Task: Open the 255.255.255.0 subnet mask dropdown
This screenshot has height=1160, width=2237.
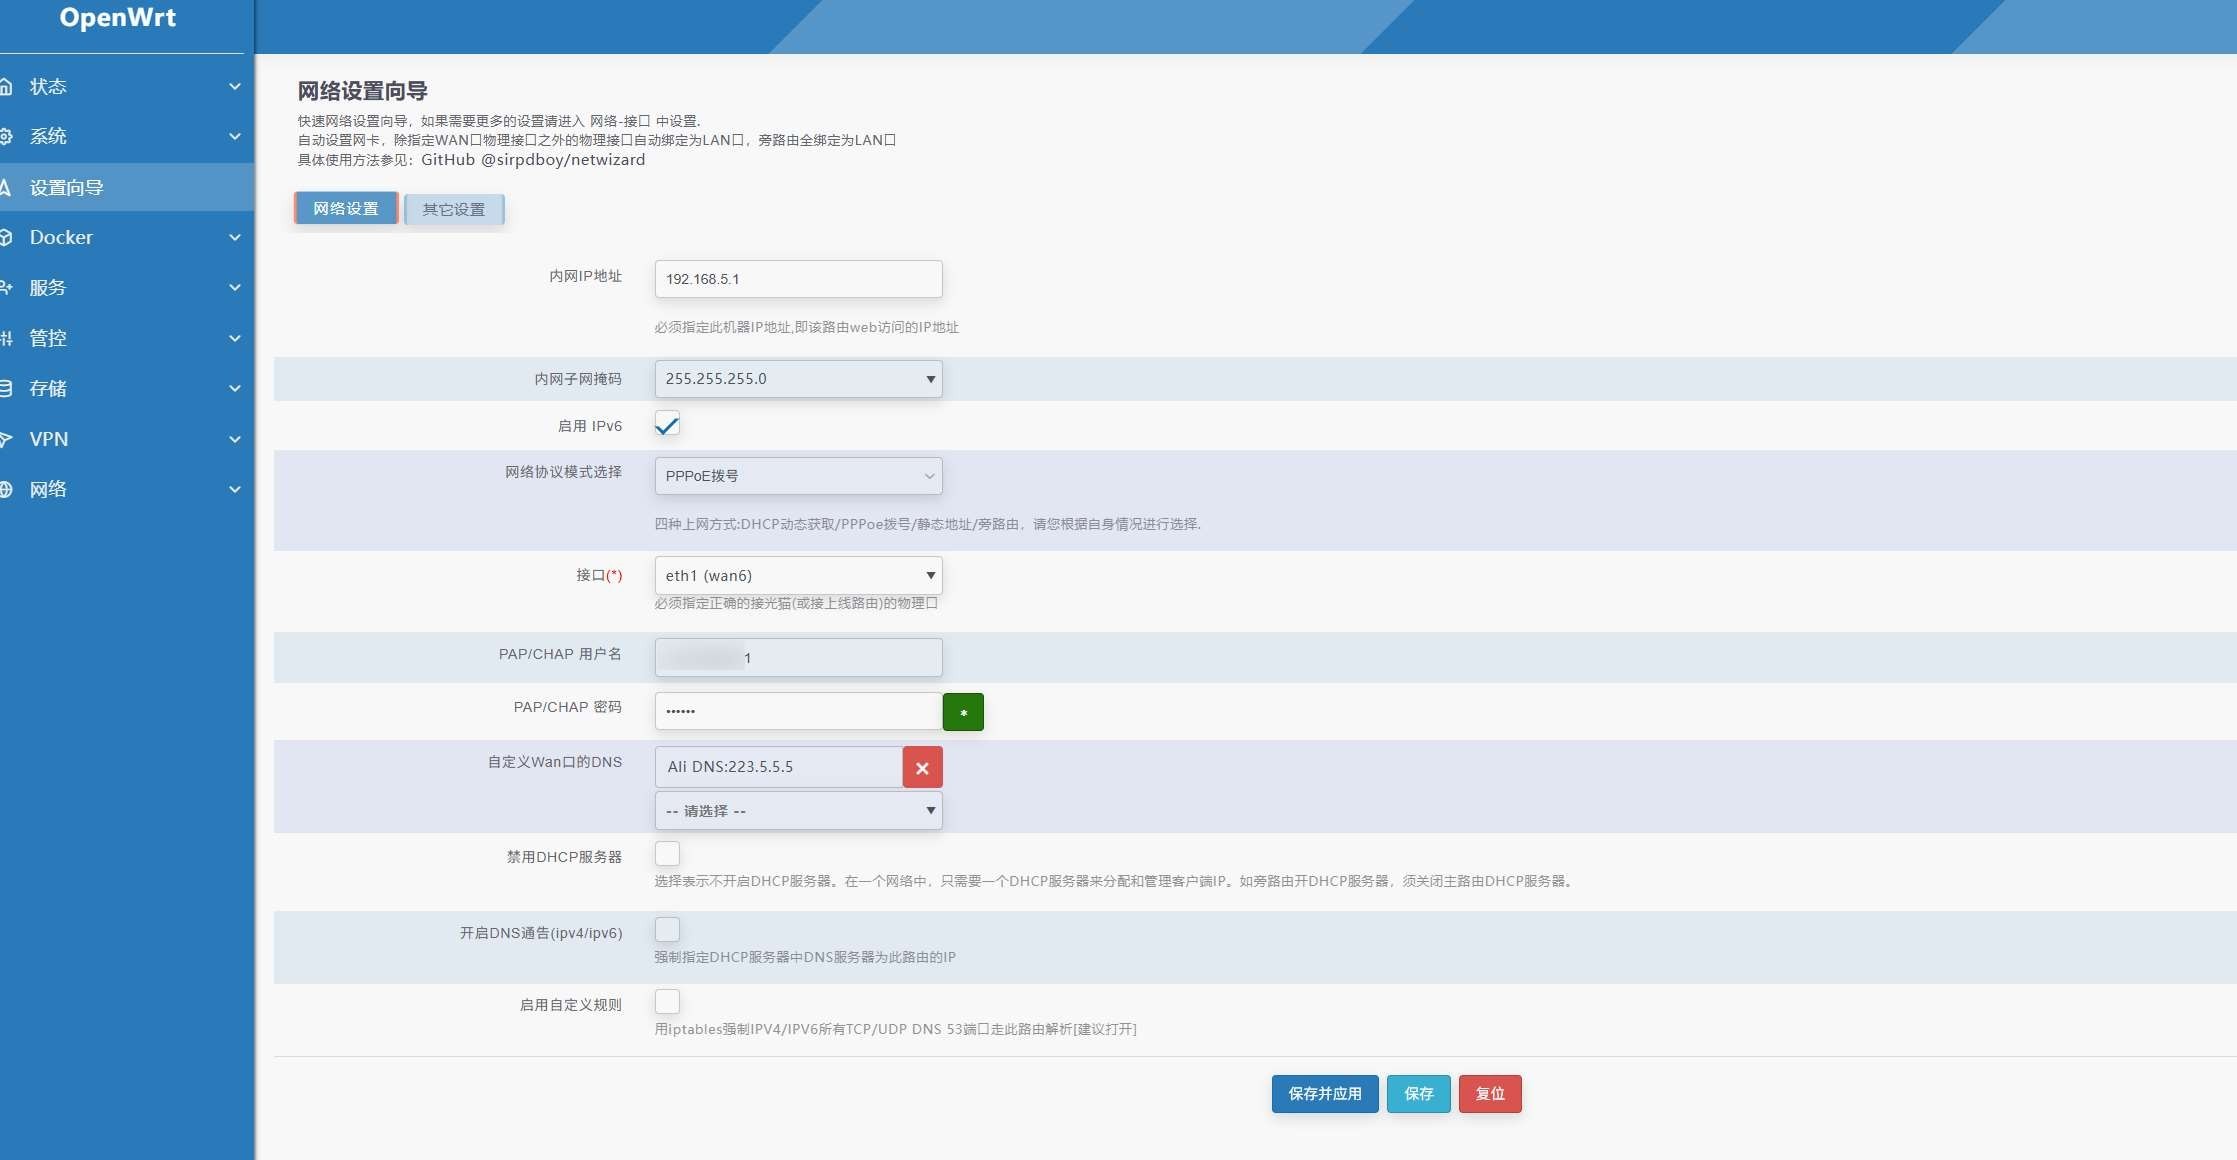Action: coord(798,379)
